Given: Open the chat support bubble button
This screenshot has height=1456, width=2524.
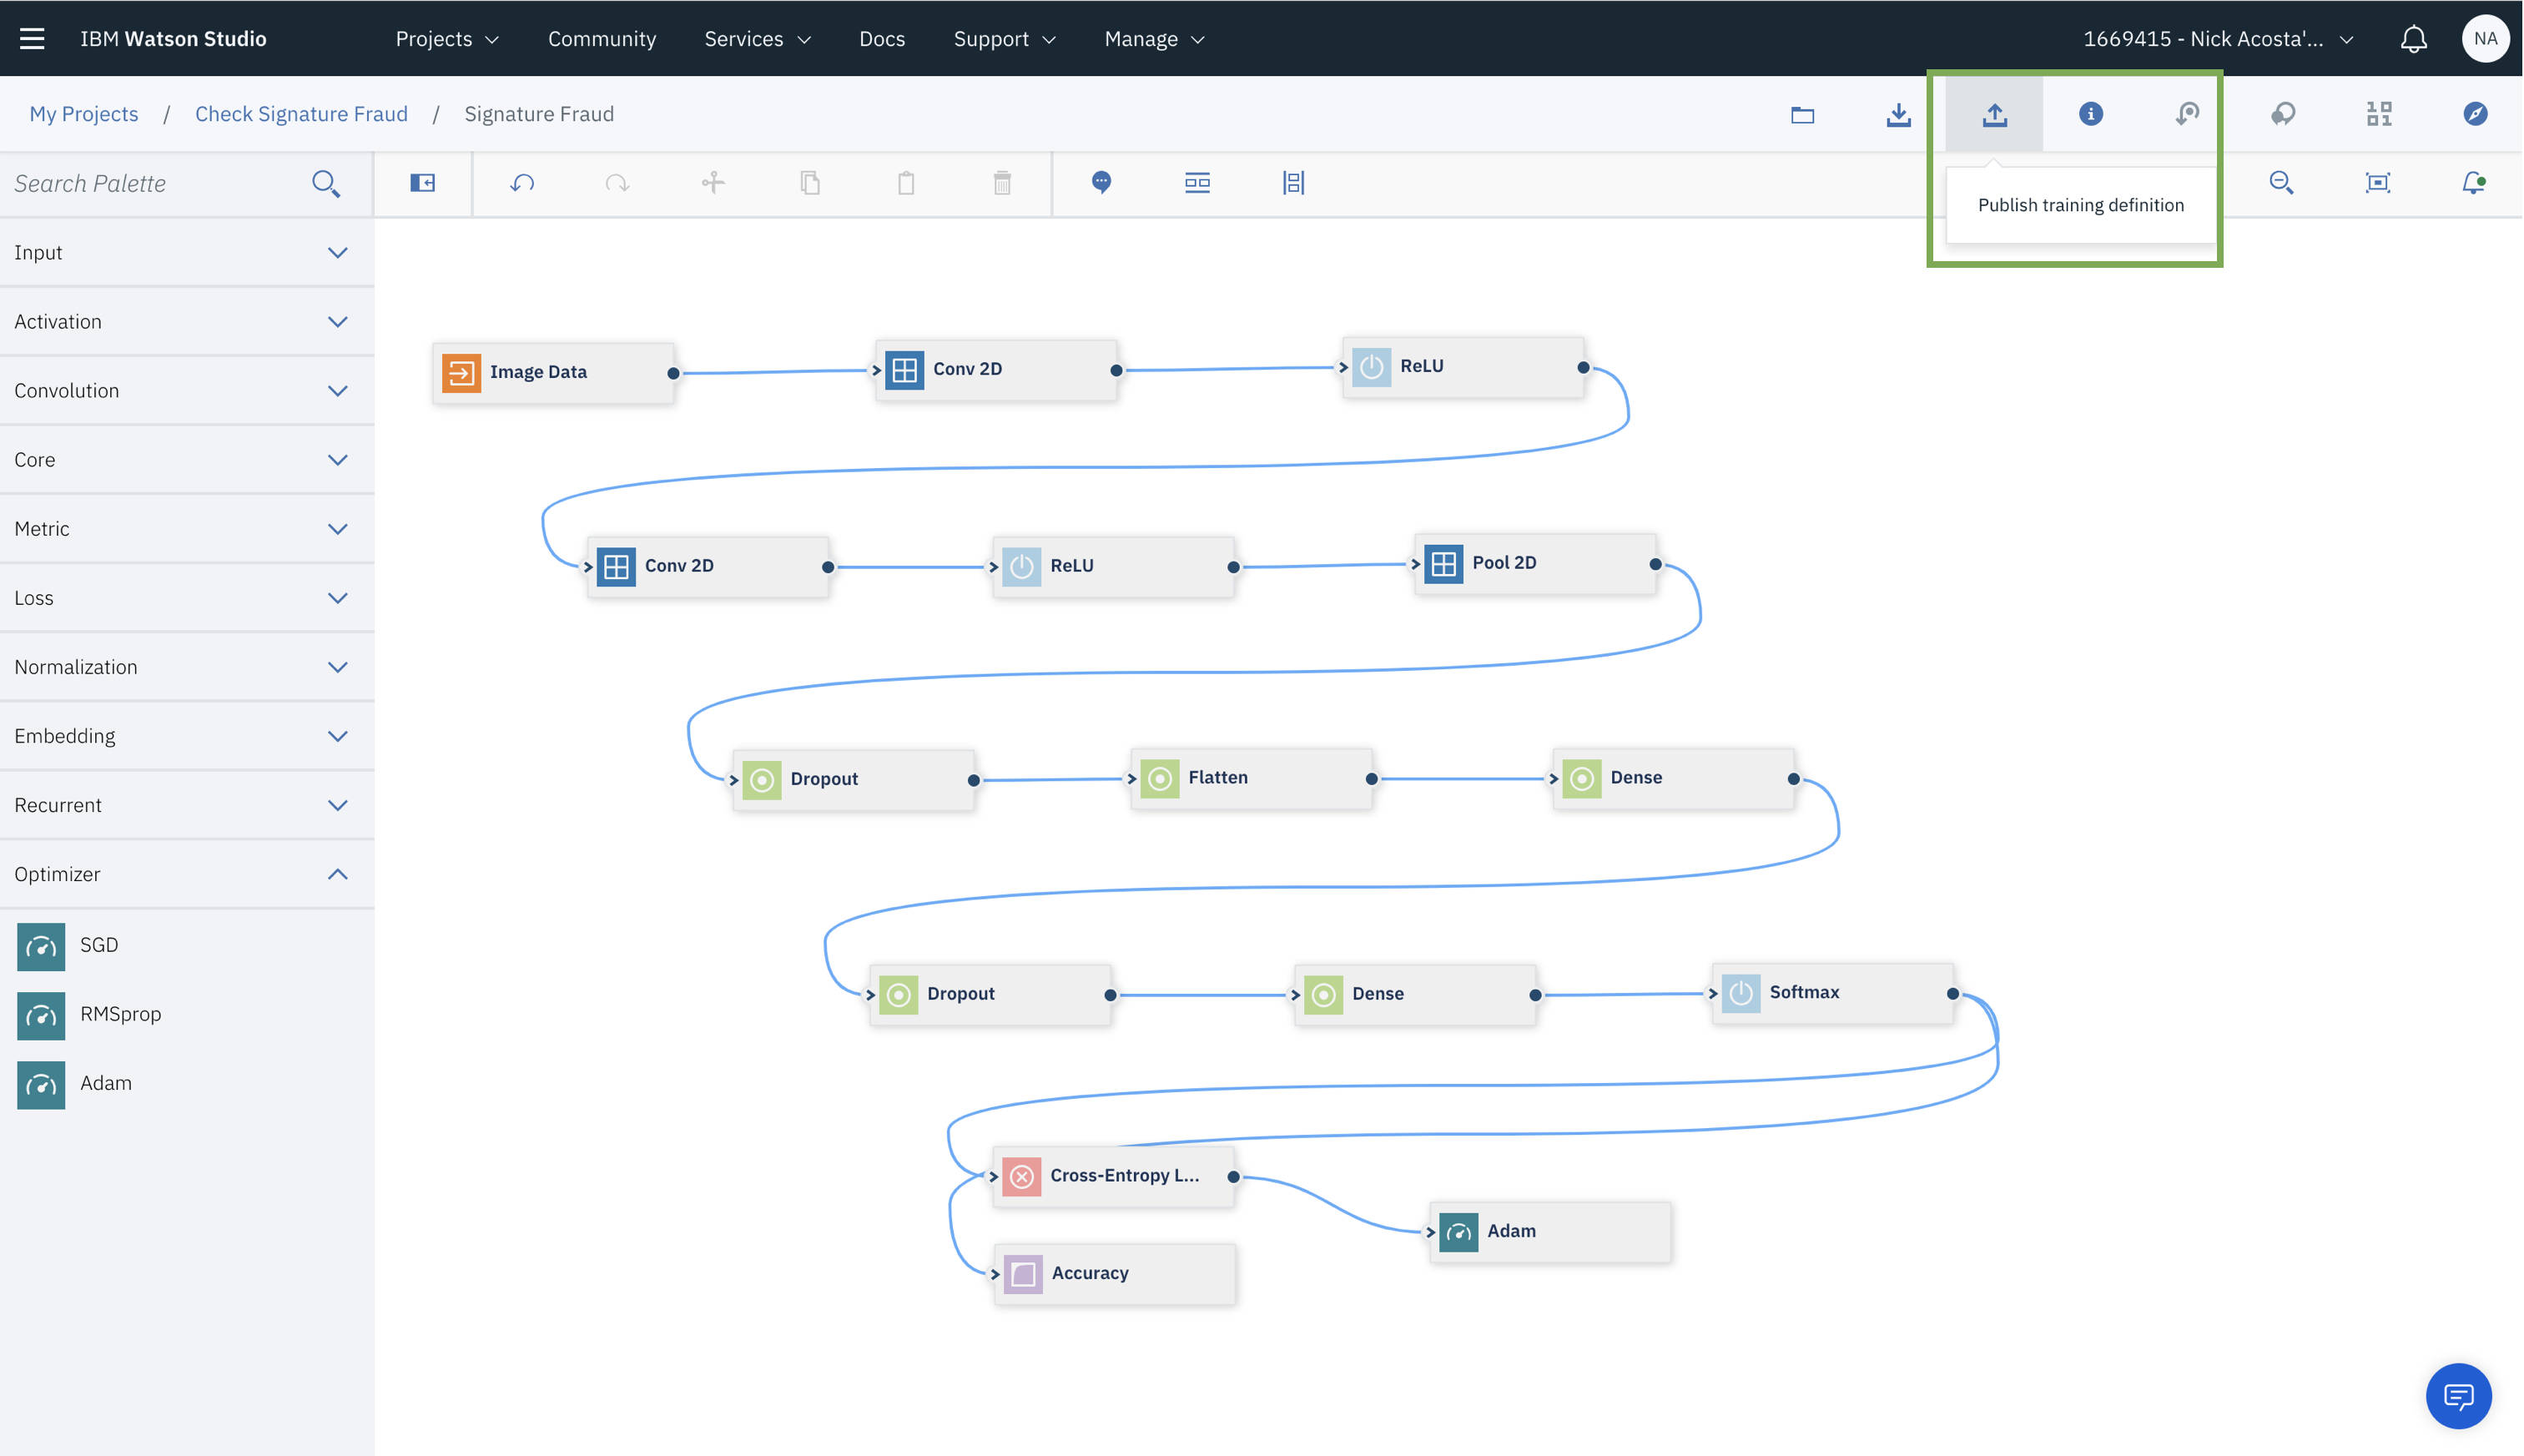Looking at the screenshot, I should [2458, 1396].
